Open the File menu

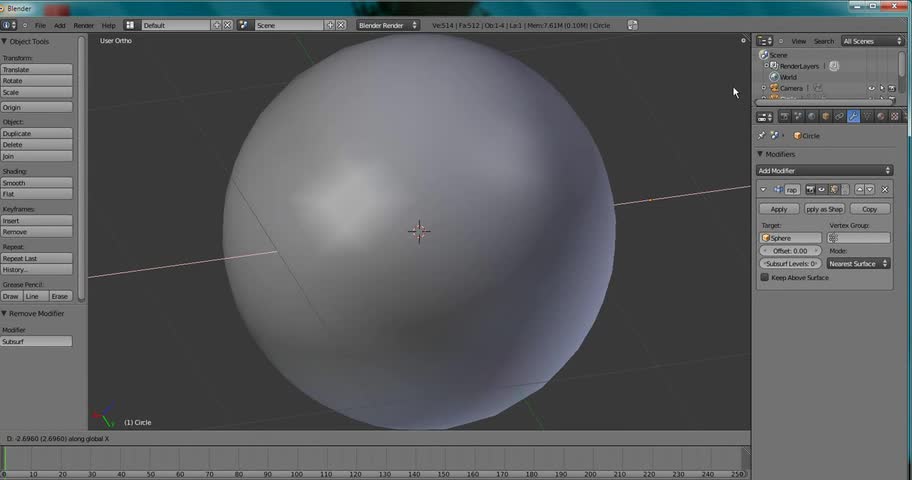[x=40, y=26]
